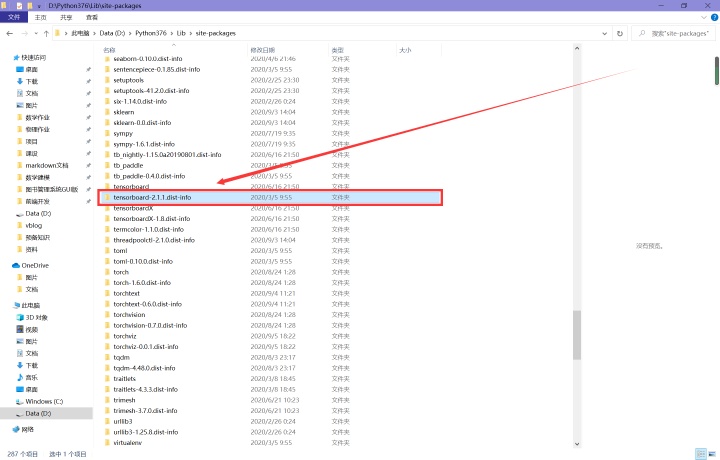Switch to the 共享 ribbon tab
Image resolution: width=720 pixels, height=460 pixels.
[66, 17]
